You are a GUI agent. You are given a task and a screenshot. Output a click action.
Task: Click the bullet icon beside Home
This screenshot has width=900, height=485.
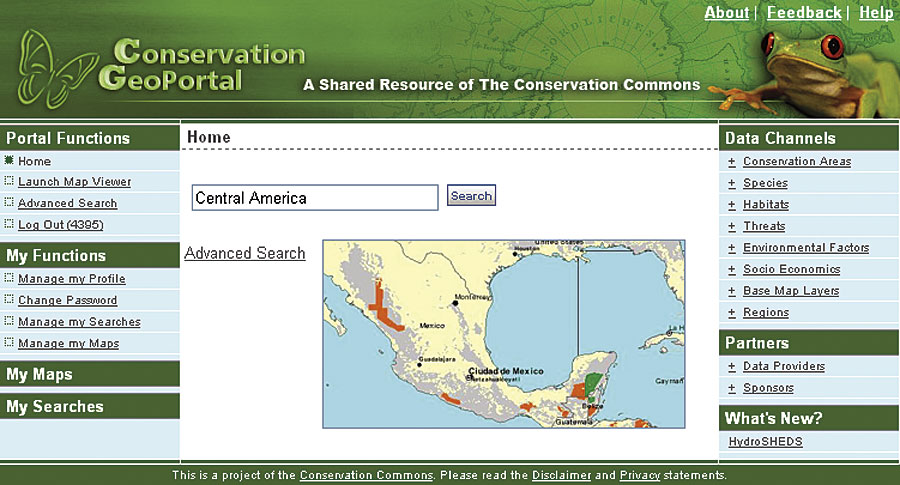pos(9,160)
